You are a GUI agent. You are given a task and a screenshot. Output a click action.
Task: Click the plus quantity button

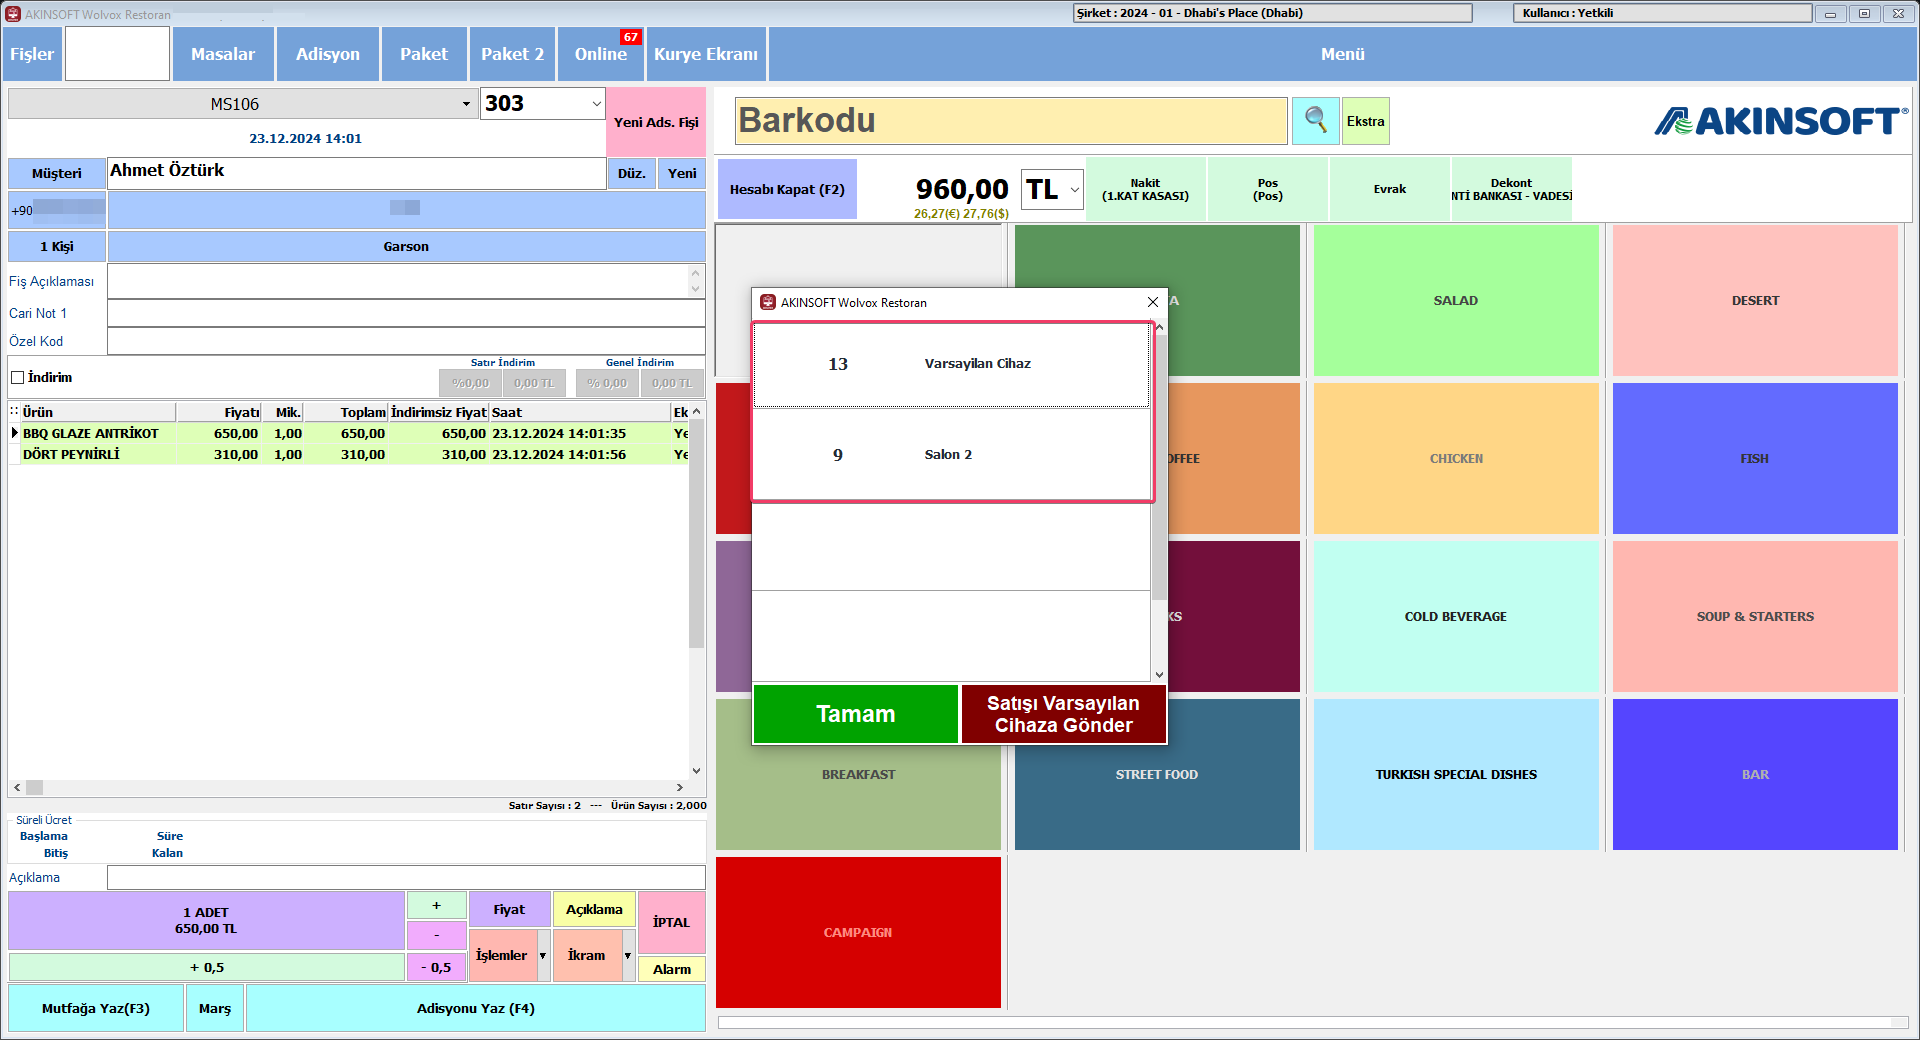[x=436, y=905]
